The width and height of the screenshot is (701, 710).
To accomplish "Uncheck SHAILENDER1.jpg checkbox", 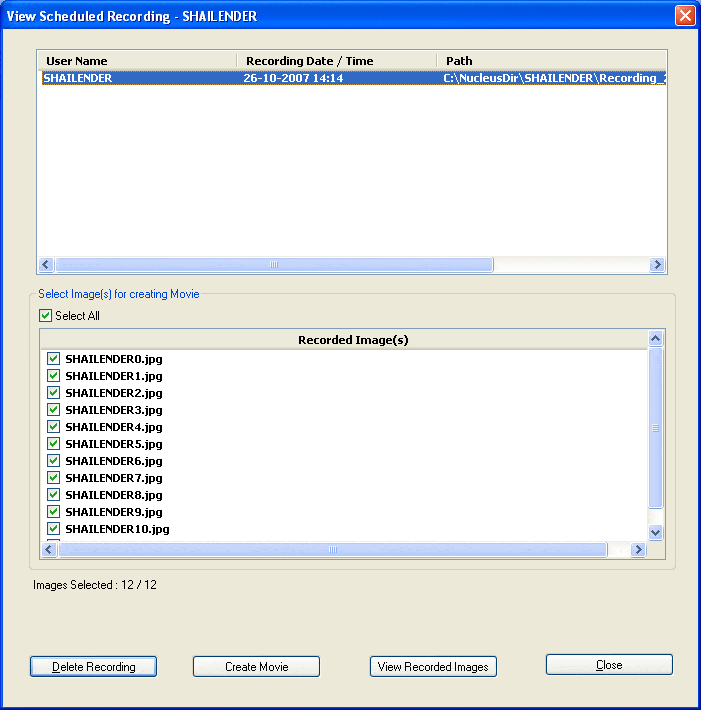I will [x=53, y=376].
